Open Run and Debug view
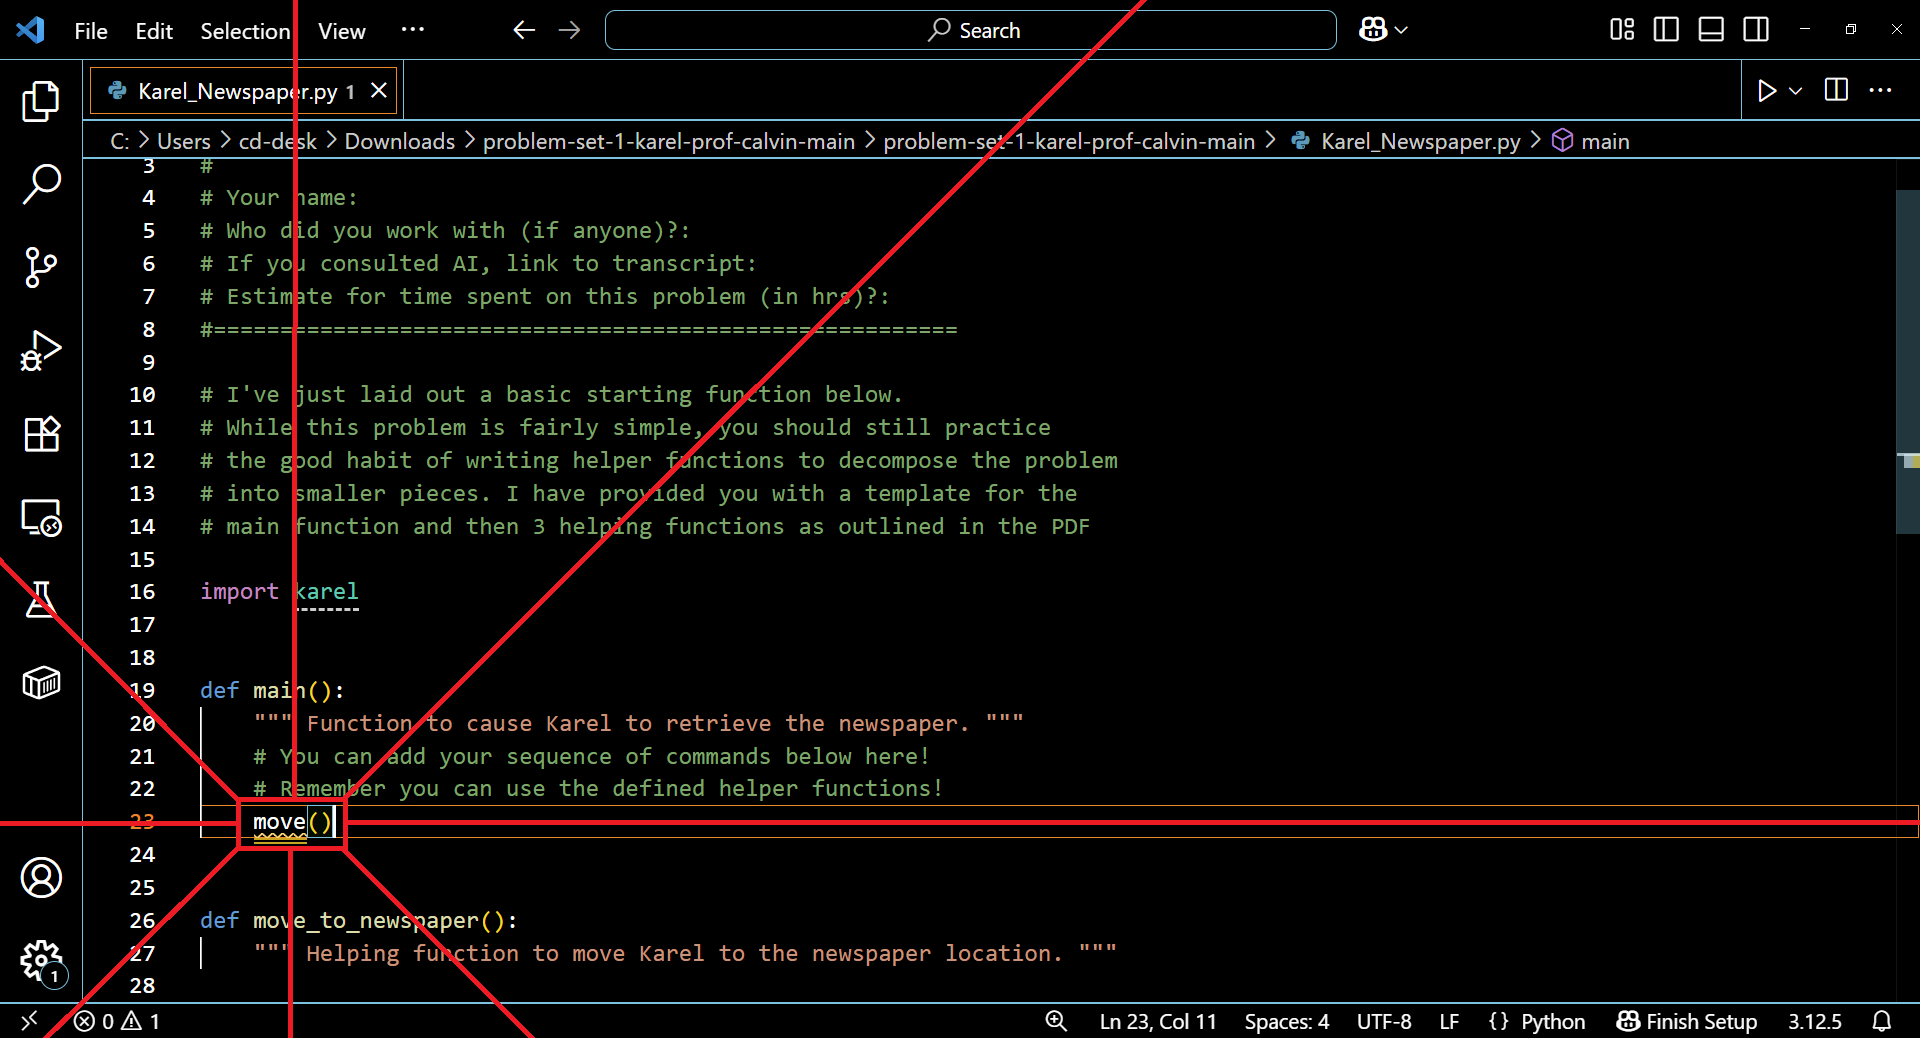This screenshot has width=1920, height=1038. [41, 351]
